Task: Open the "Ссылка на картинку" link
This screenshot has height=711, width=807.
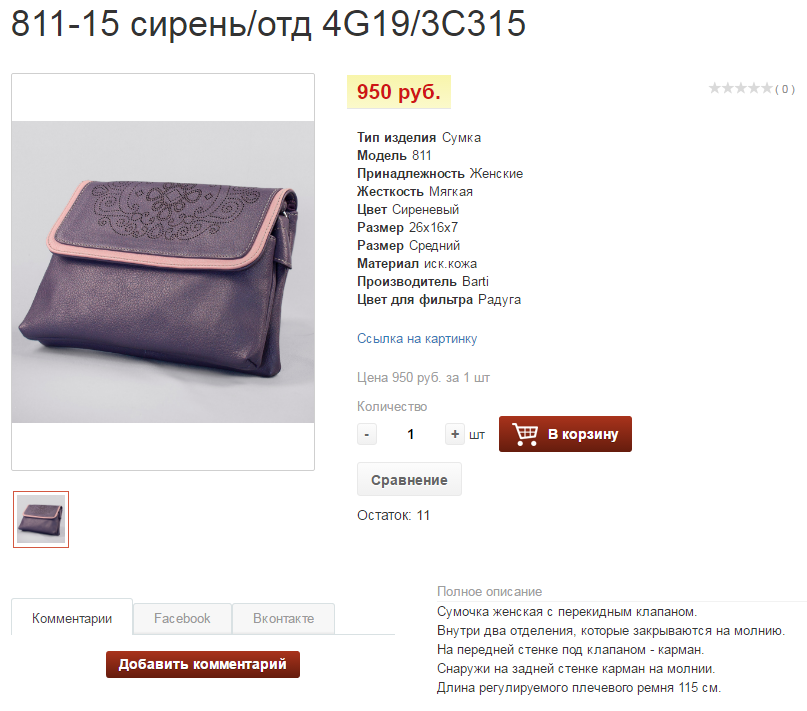Action: [417, 338]
